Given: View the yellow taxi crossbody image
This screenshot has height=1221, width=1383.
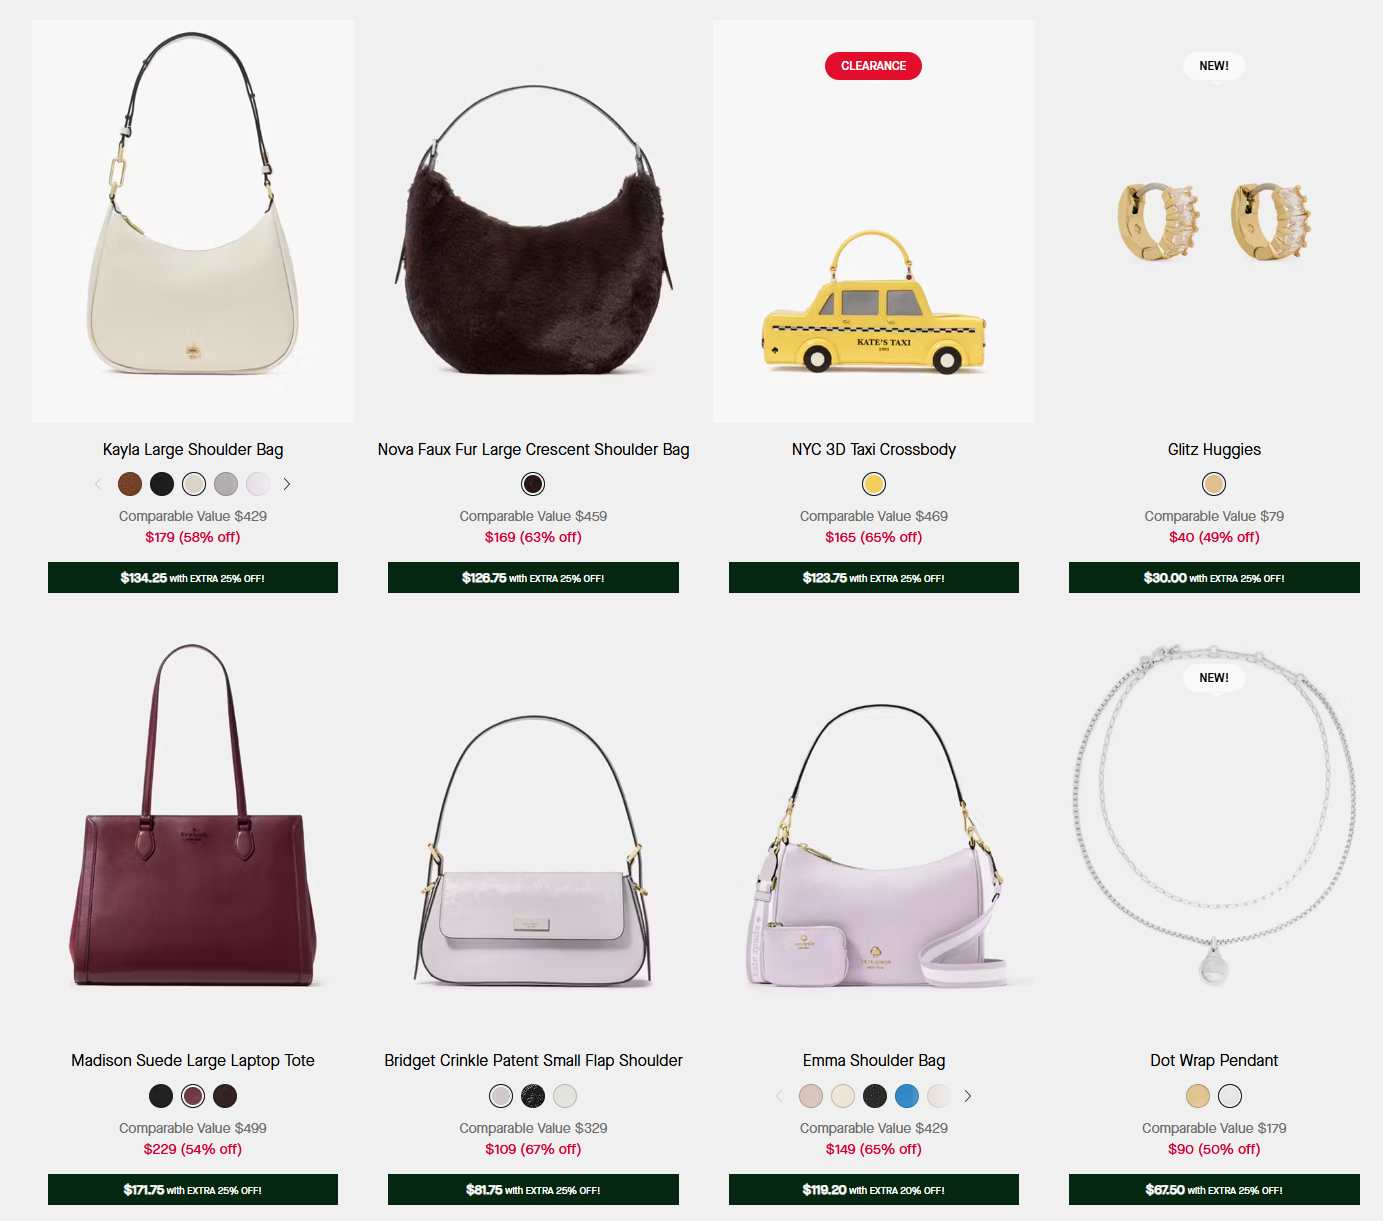Looking at the screenshot, I should 874,222.
